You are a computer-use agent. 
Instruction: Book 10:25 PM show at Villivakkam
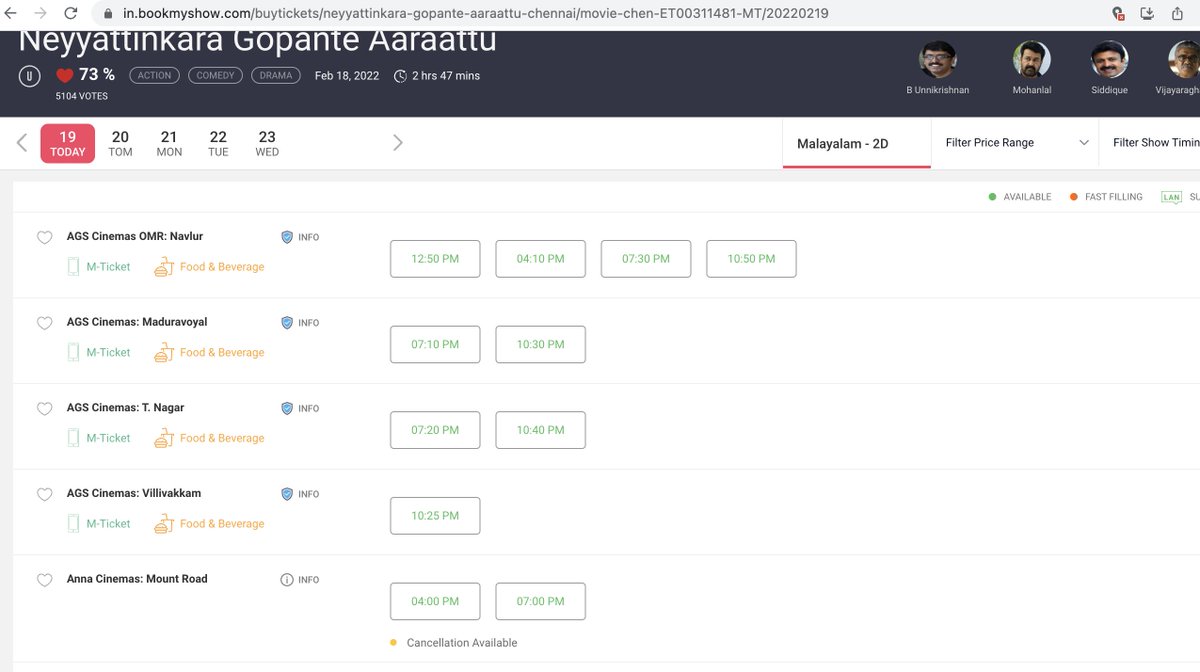coord(435,516)
